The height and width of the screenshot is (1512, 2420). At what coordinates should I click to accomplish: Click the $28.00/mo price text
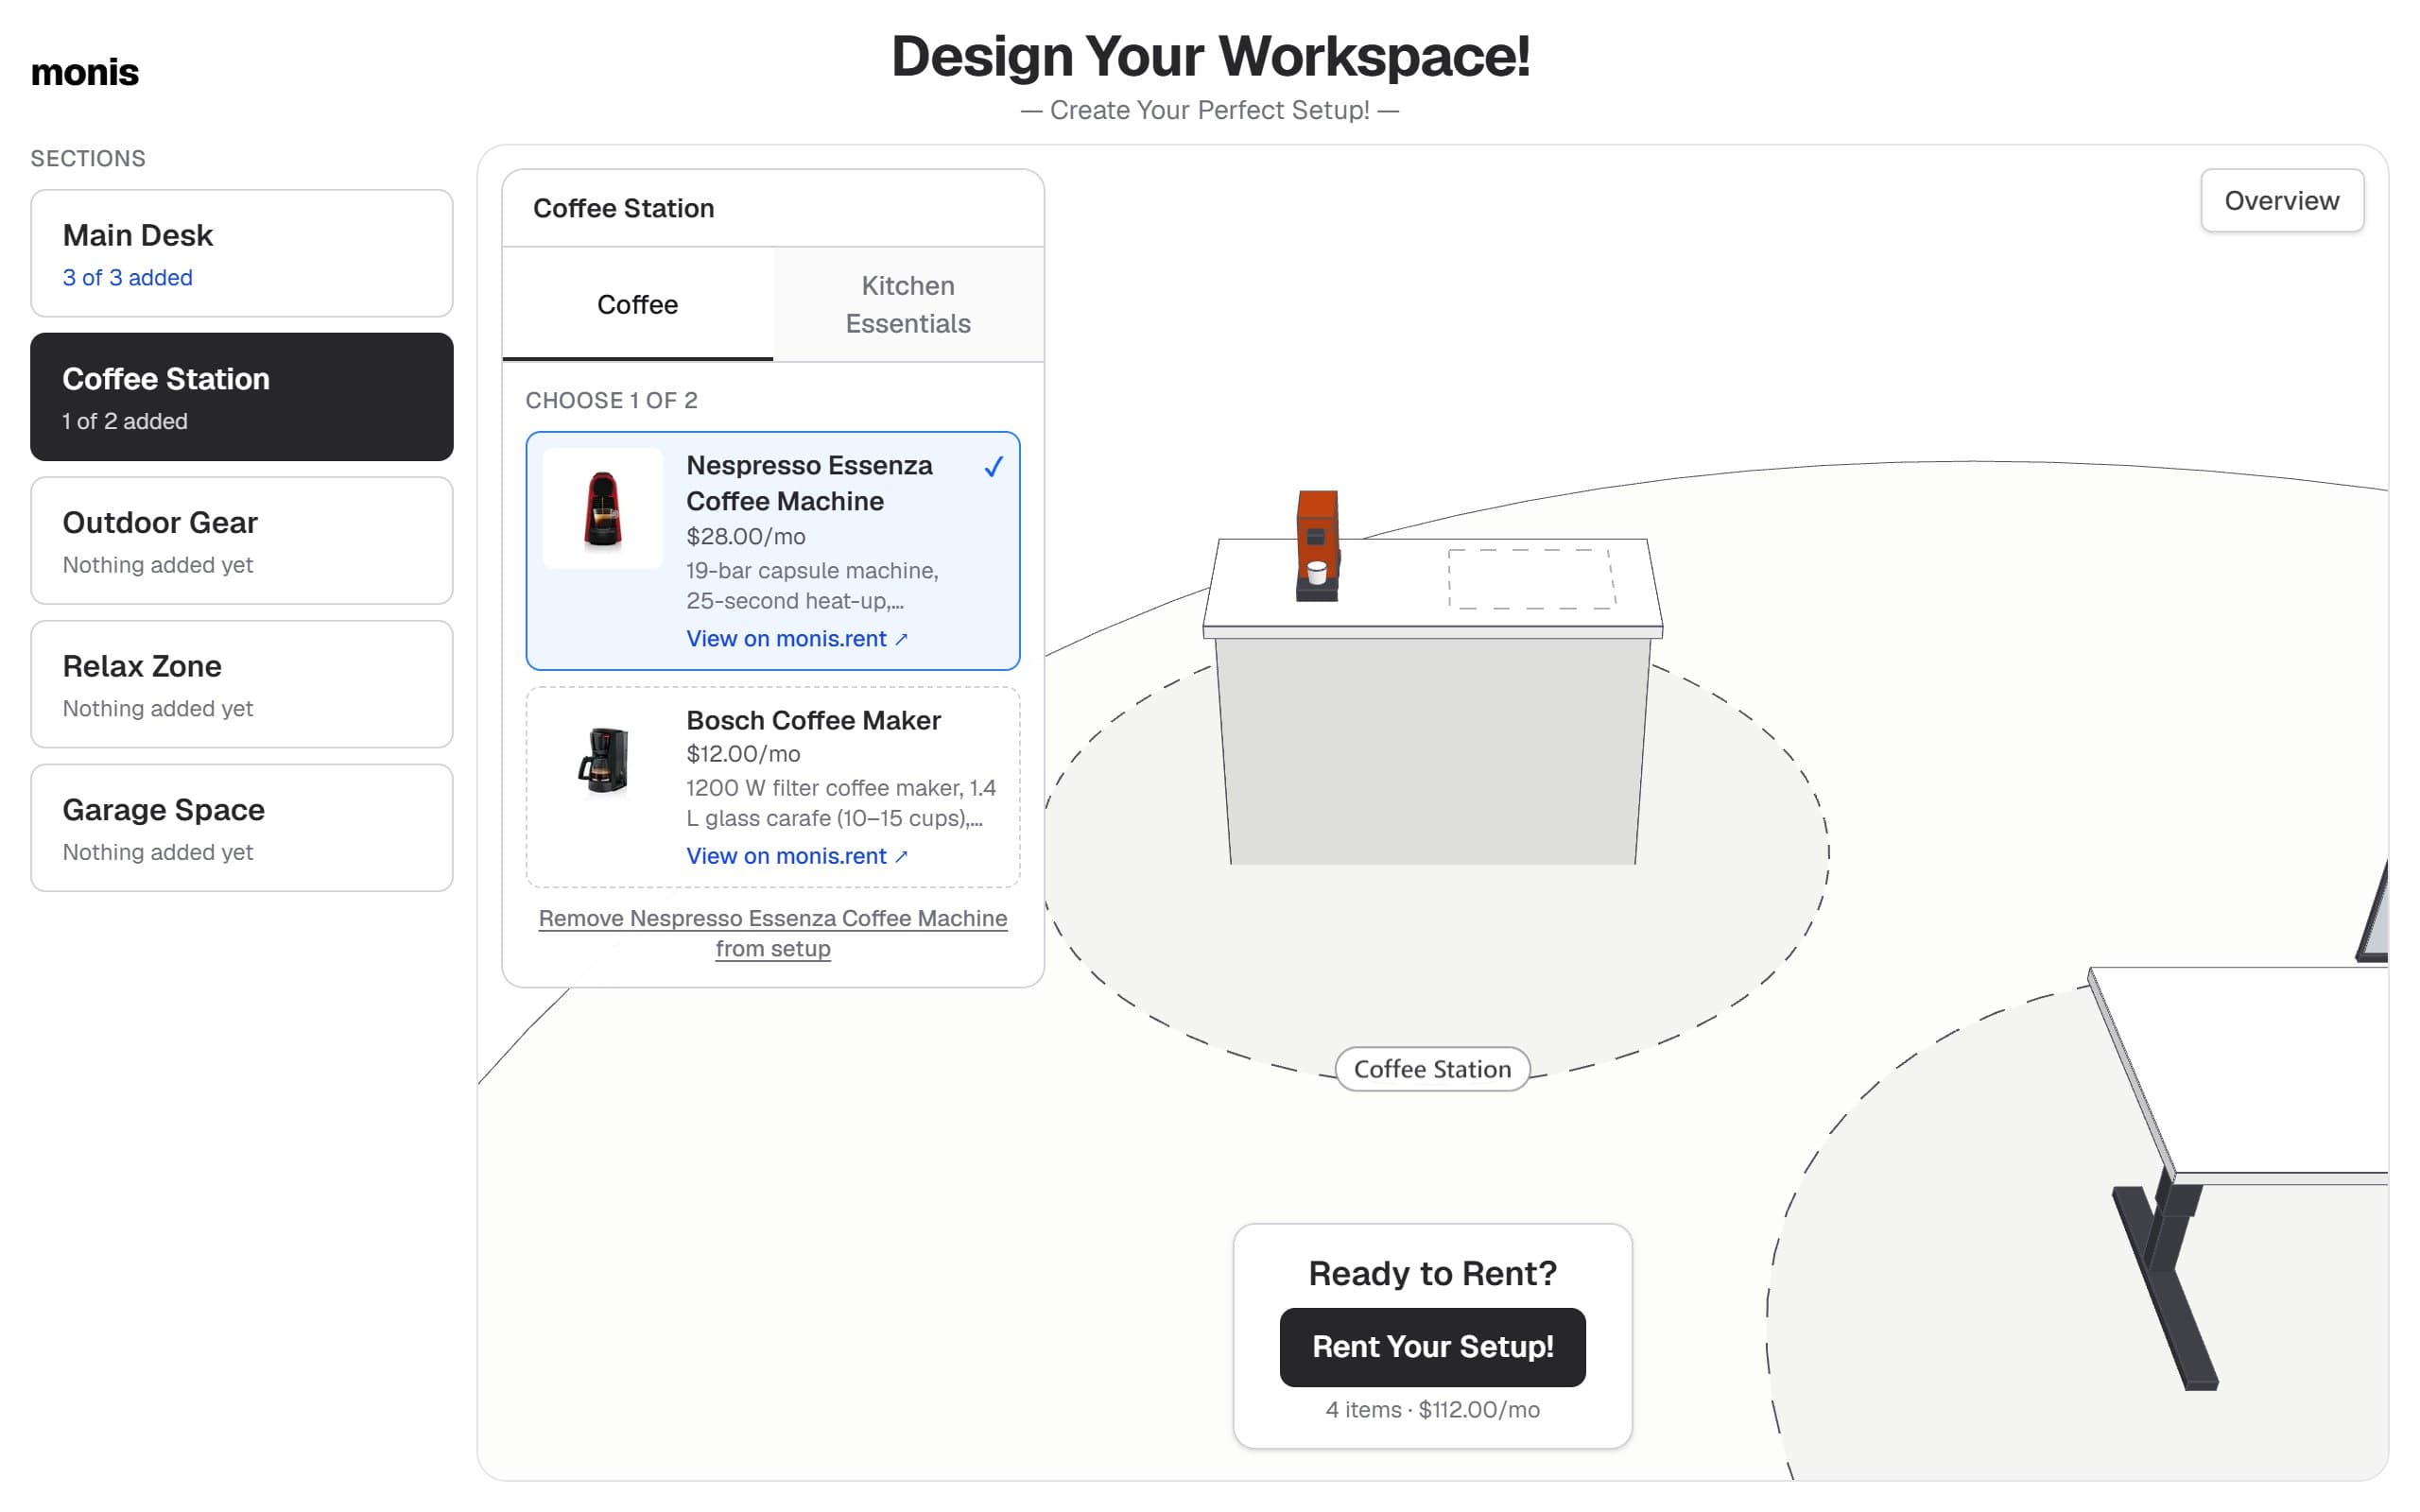[746, 536]
